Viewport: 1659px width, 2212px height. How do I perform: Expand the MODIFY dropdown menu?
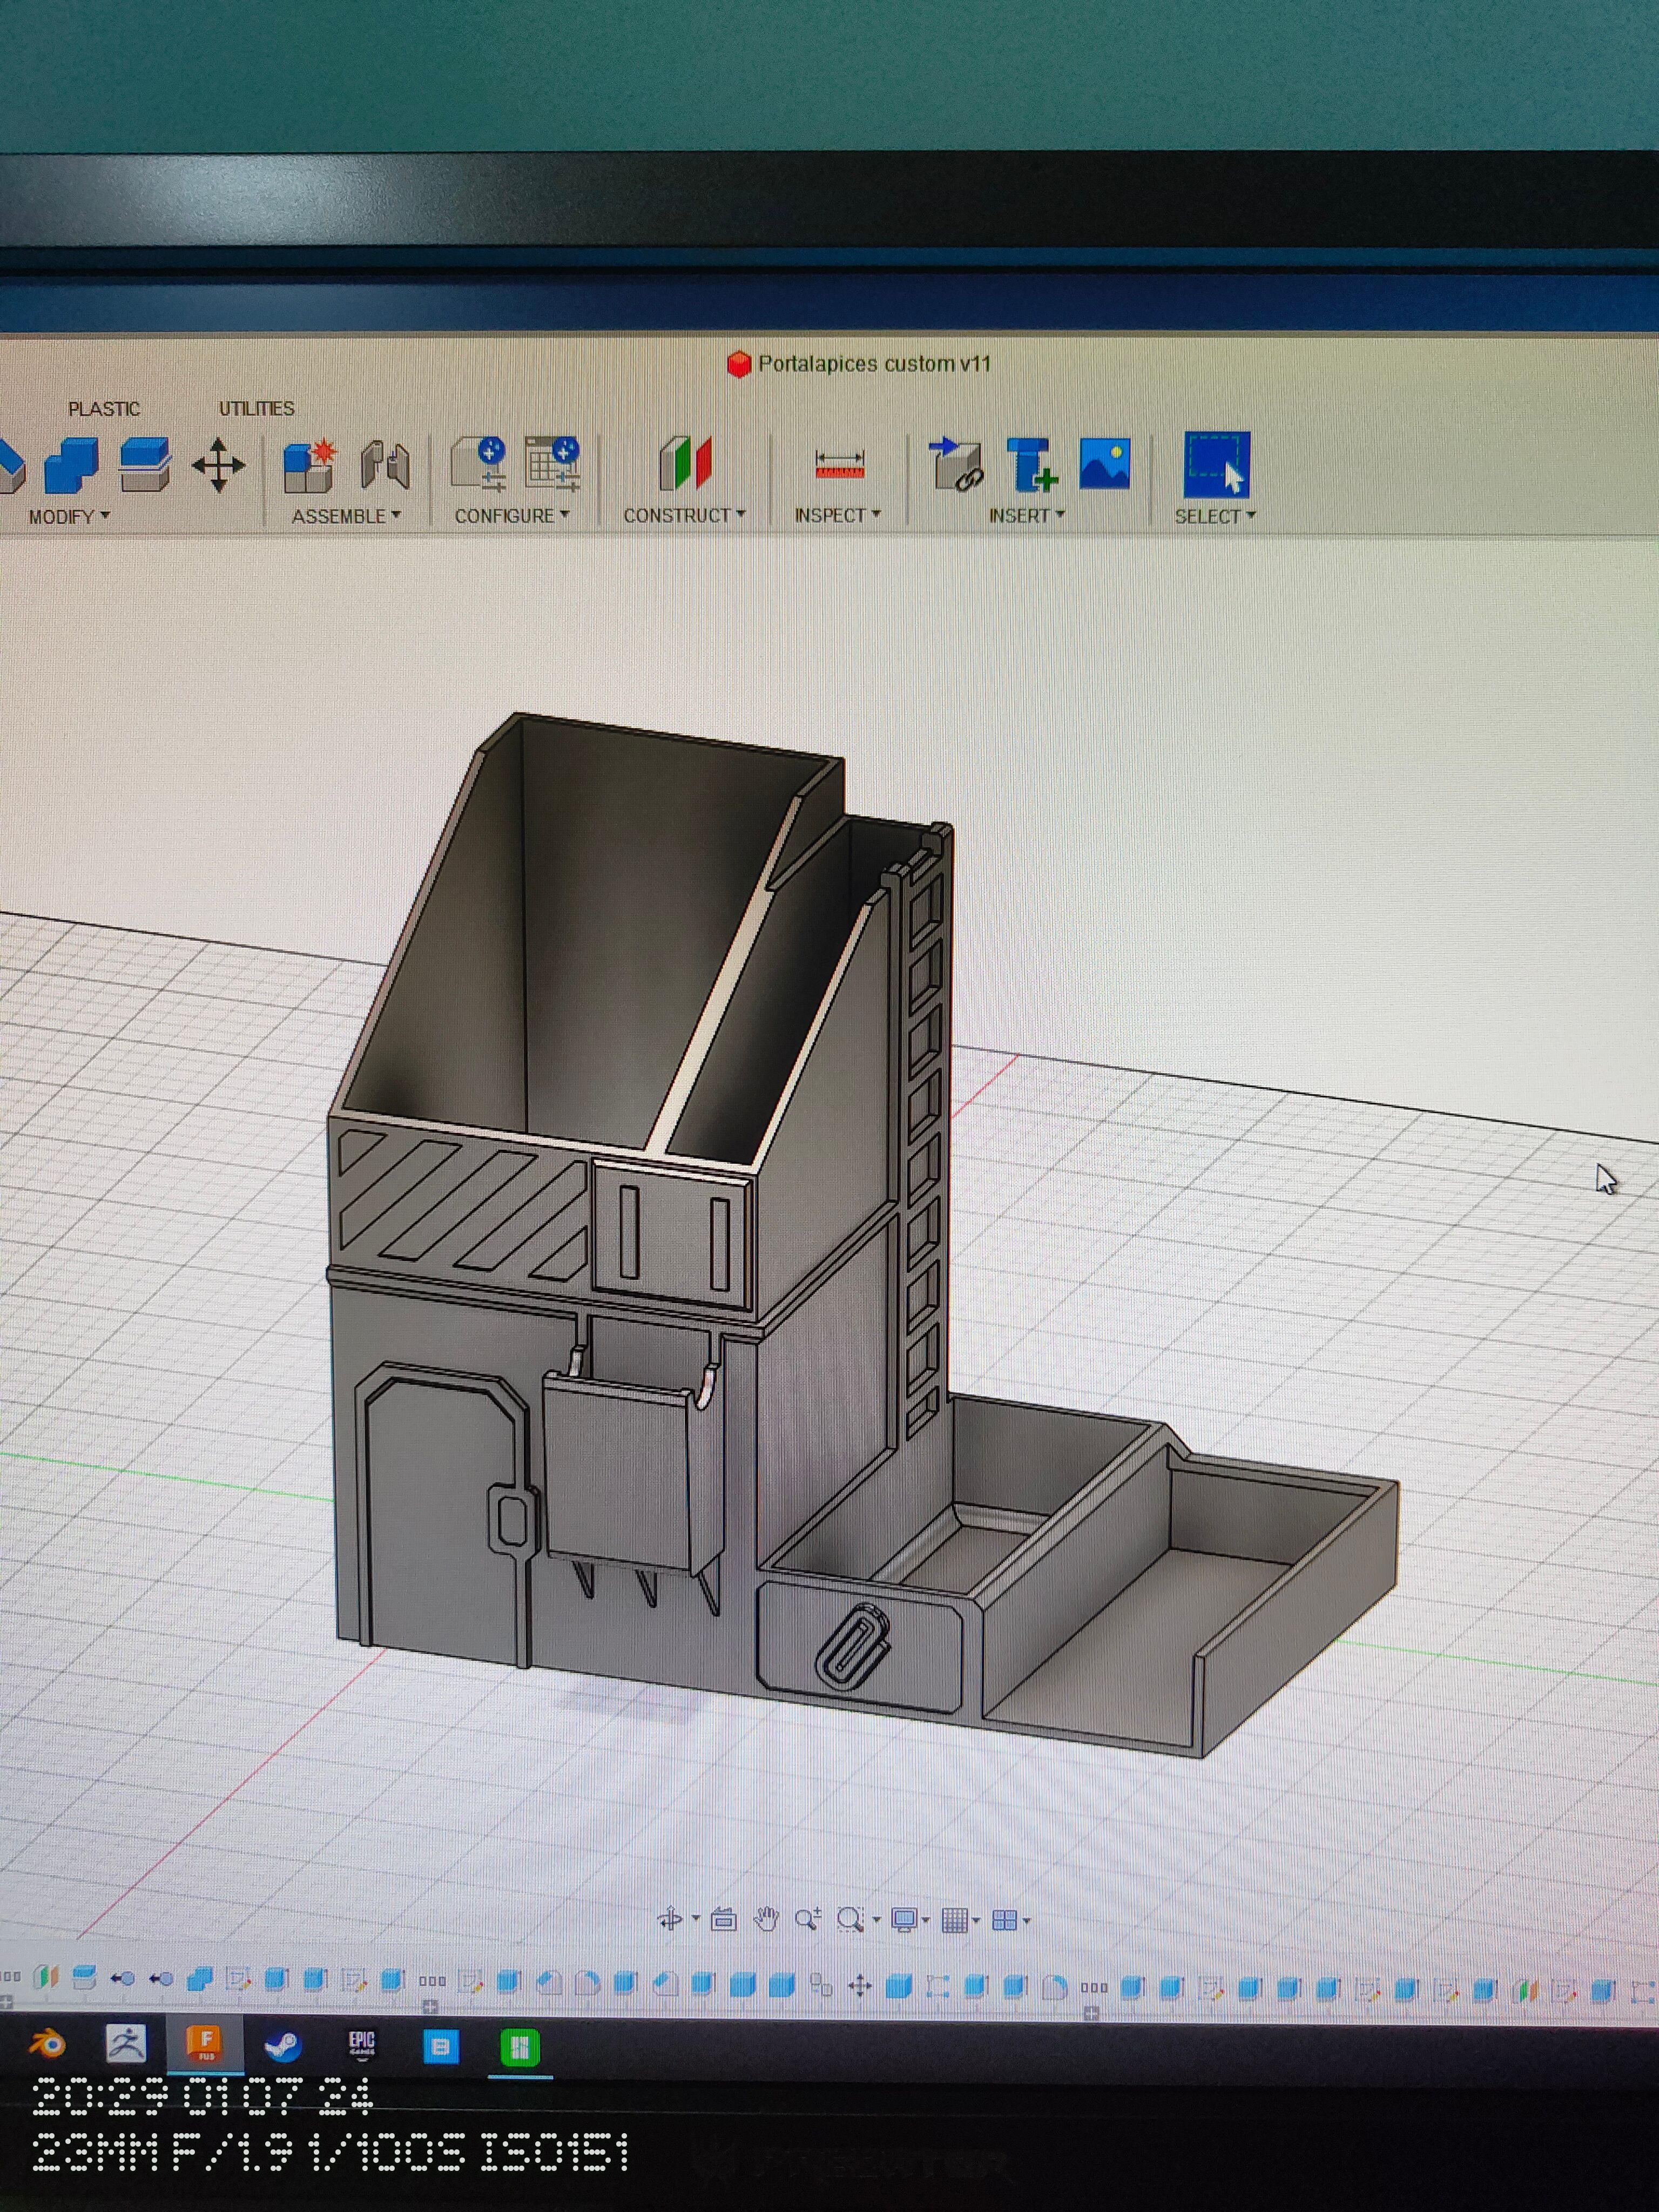pos(69,517)
